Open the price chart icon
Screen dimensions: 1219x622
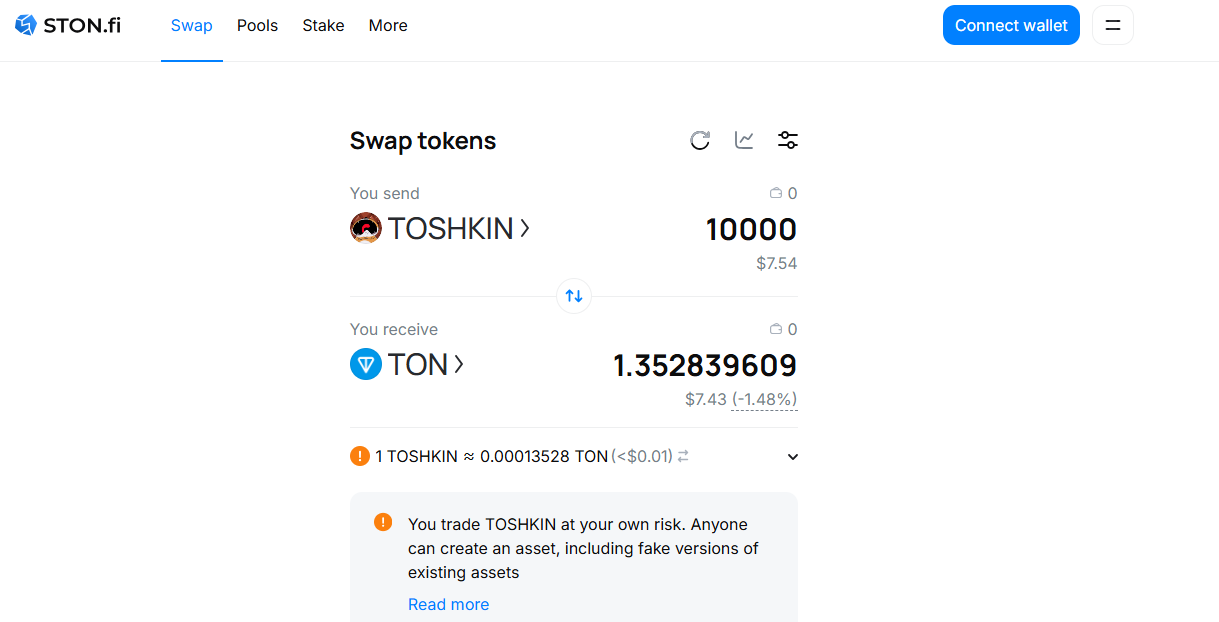pos(744,140)
